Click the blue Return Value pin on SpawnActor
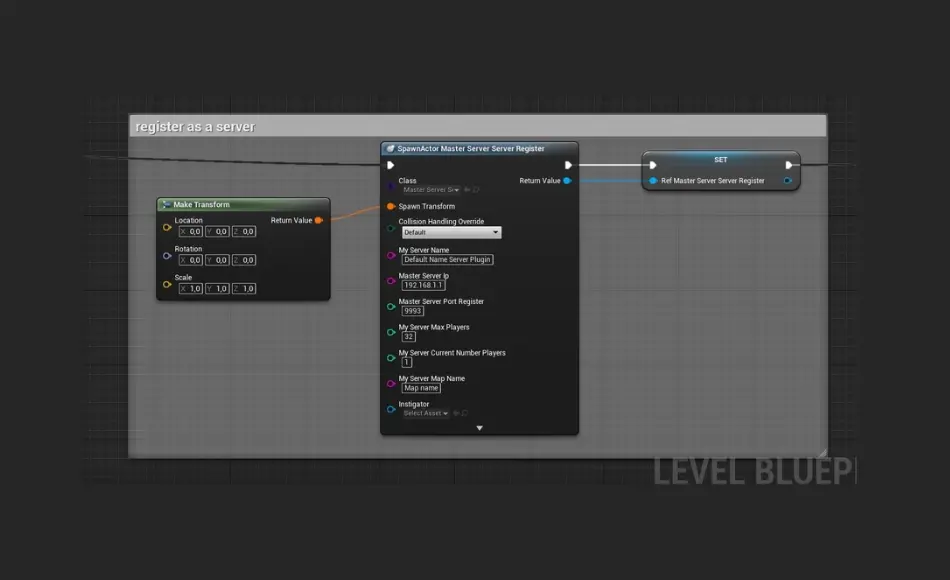Screen dimensions: 950x580 click(x=566, y=180)
